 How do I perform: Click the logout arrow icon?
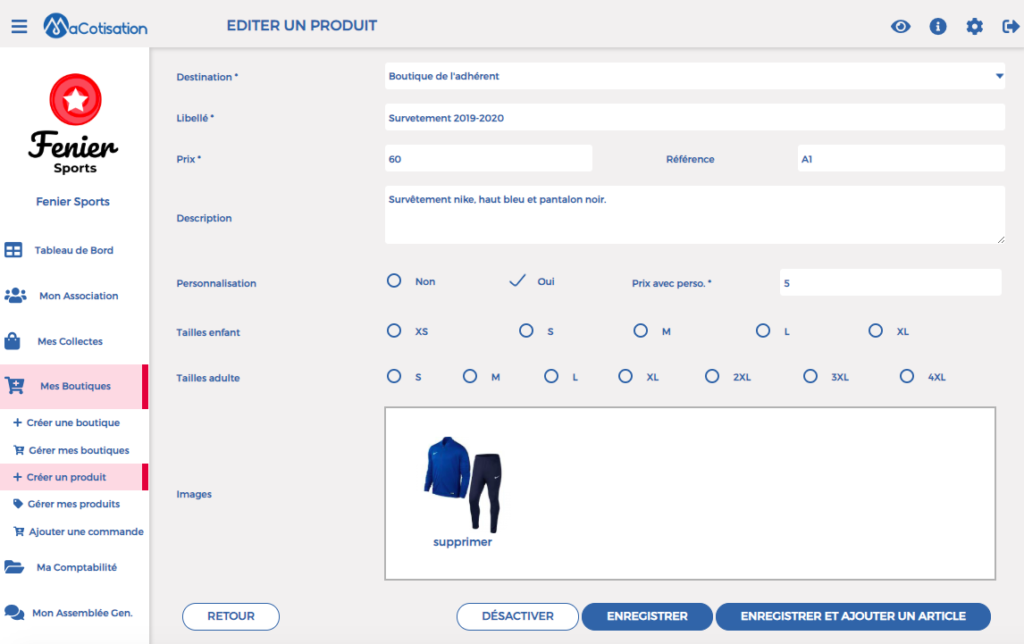coord(1010,26)
